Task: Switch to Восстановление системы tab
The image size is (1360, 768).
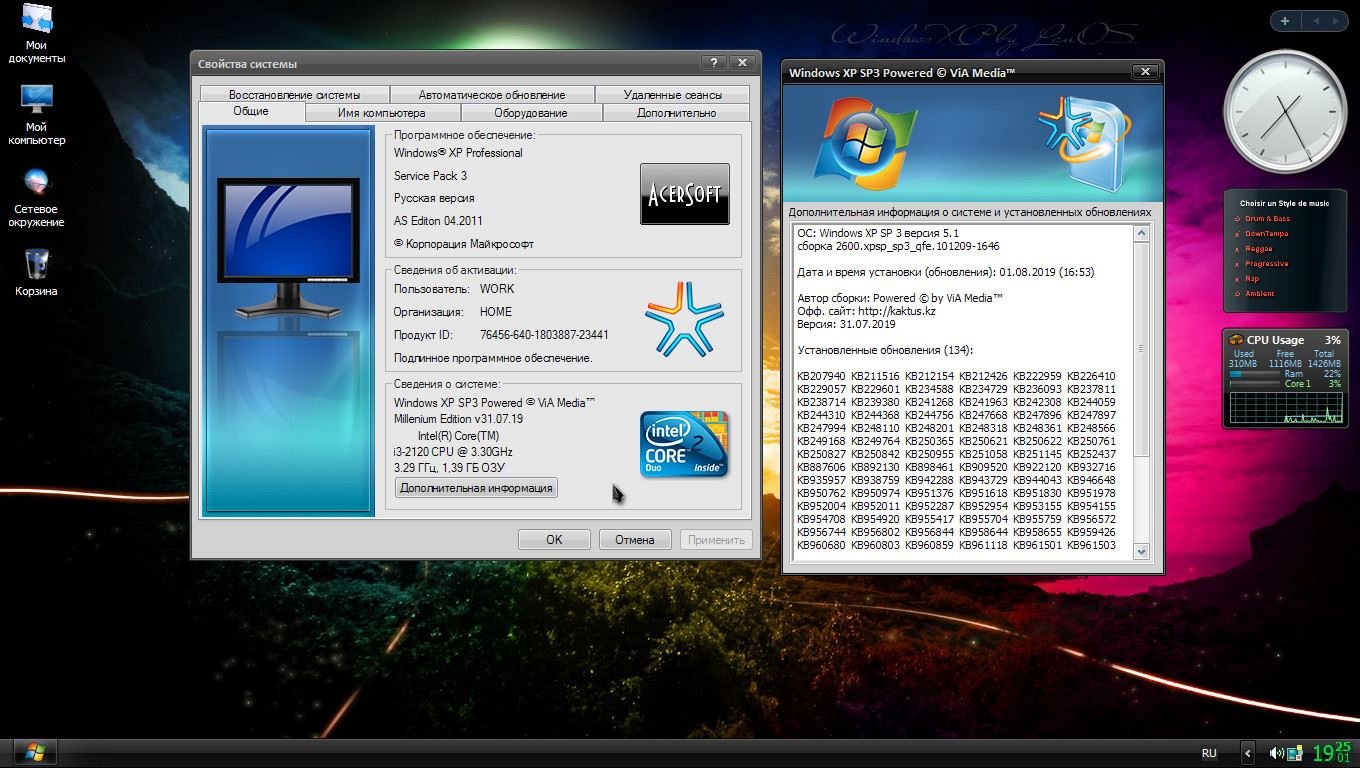Action: tap(294, 95)
